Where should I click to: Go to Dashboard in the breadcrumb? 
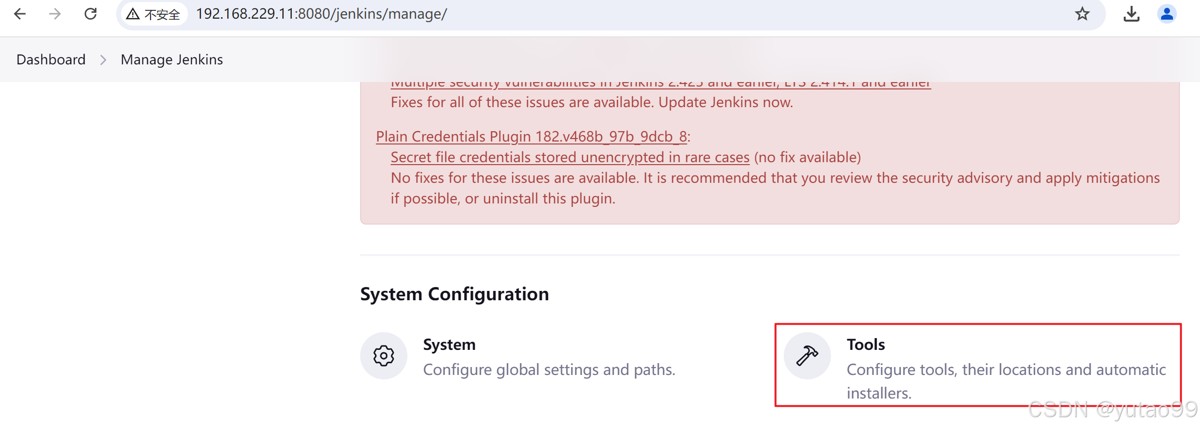51,60
